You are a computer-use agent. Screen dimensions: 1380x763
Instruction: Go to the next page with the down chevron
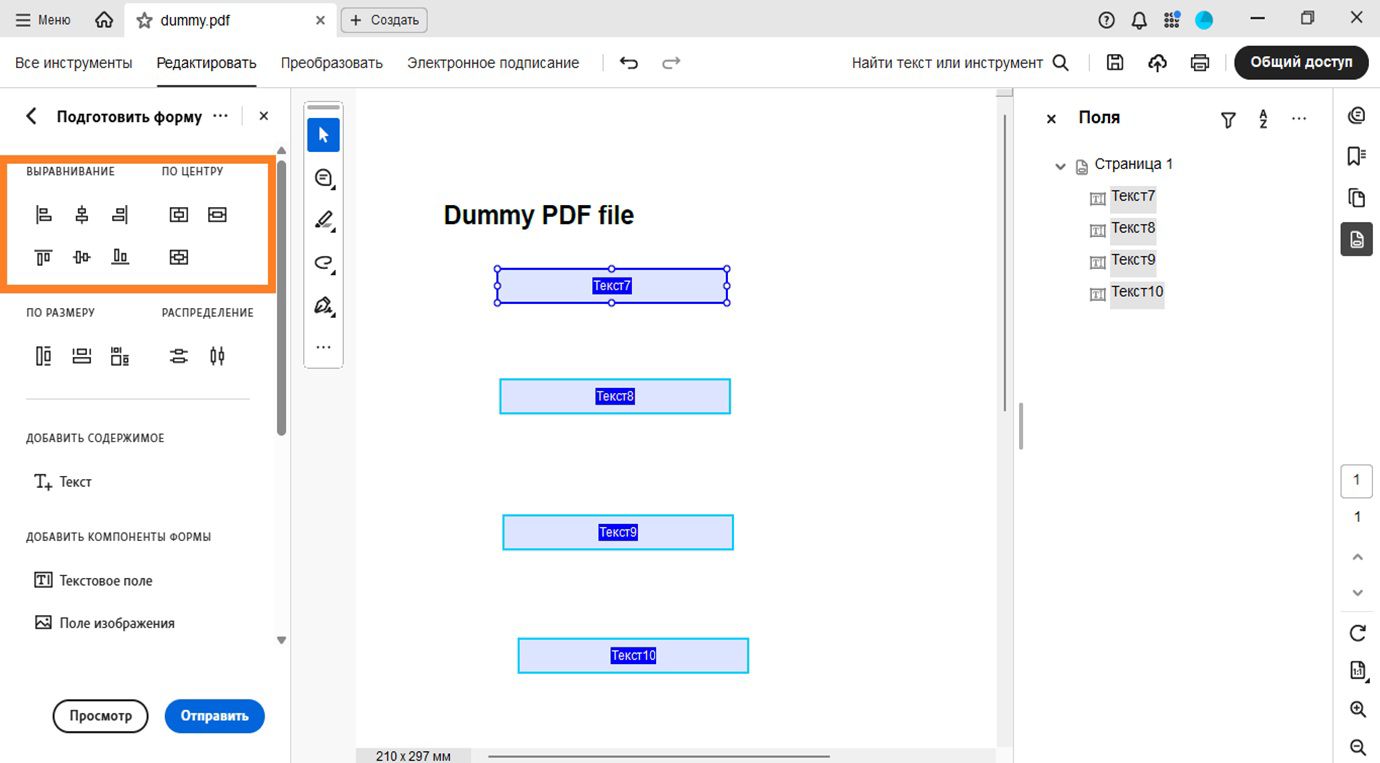click(x=1357, y=593)
